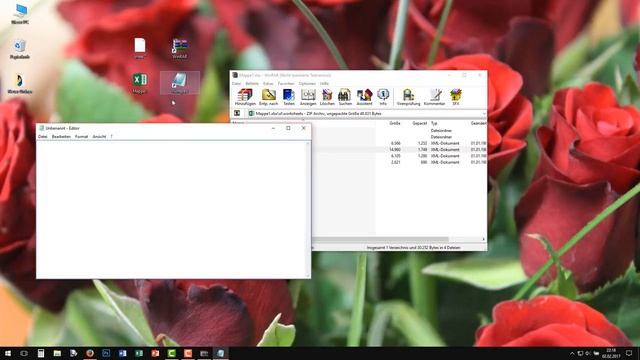Sort WinRAR list by Typ column
This screenshot has height=360, width=640.
[x=434, y=123]
